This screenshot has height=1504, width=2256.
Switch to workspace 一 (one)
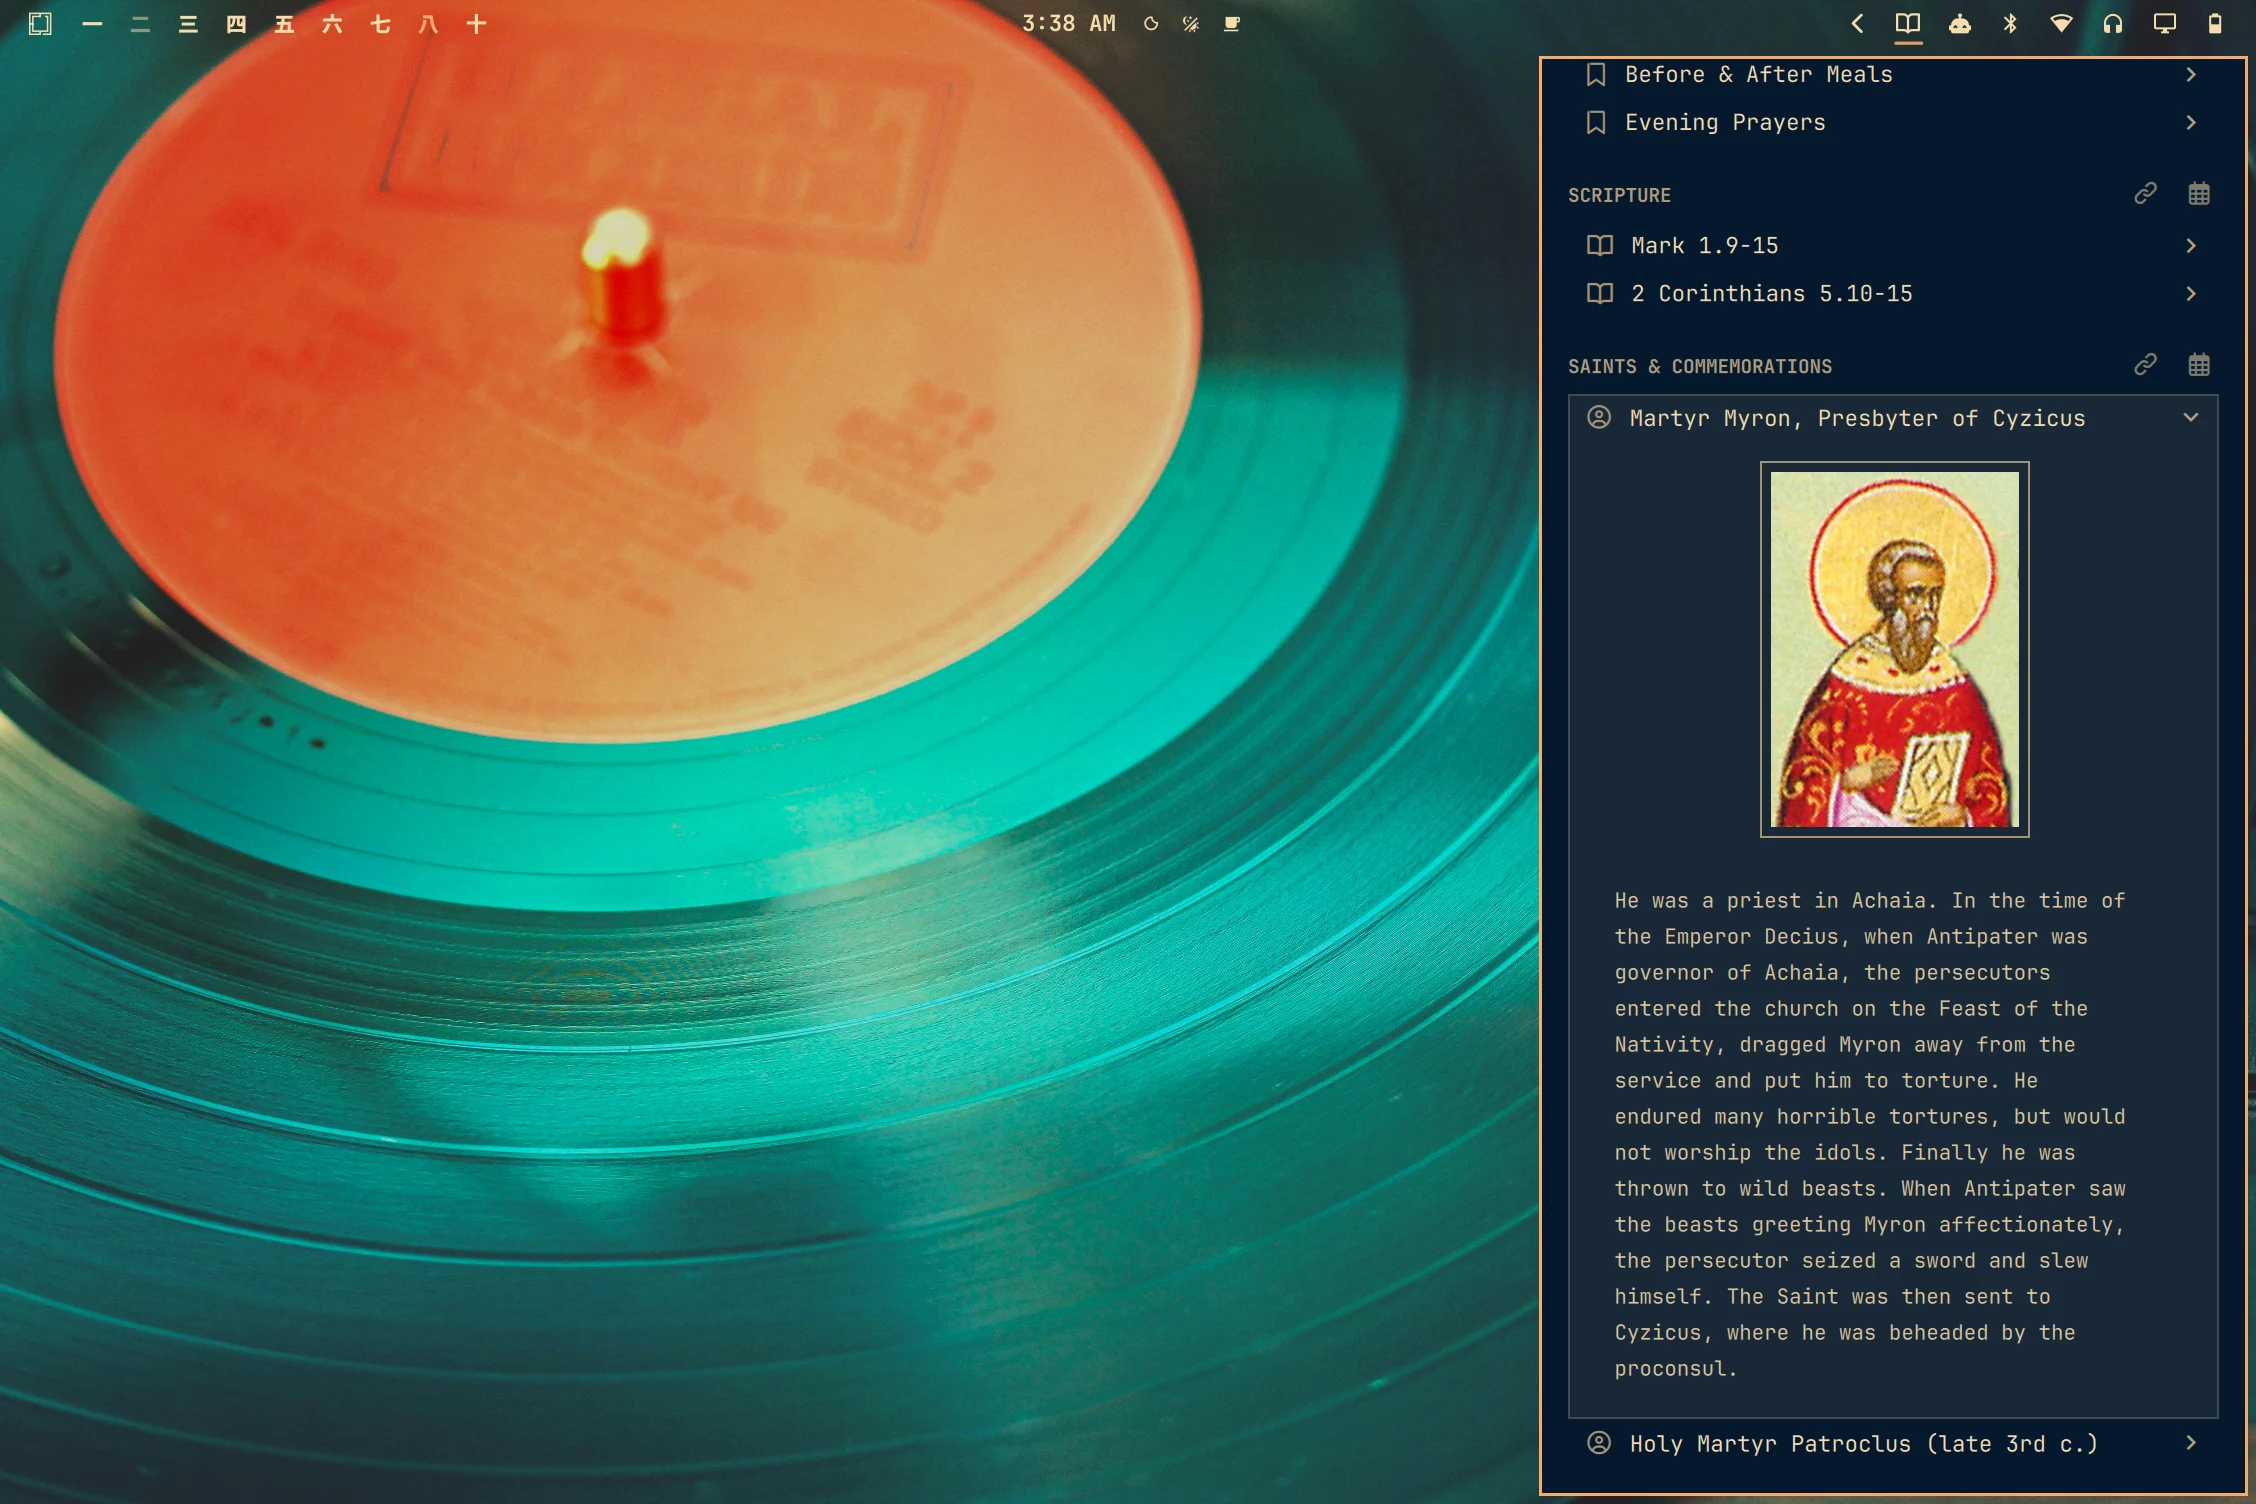92,24
